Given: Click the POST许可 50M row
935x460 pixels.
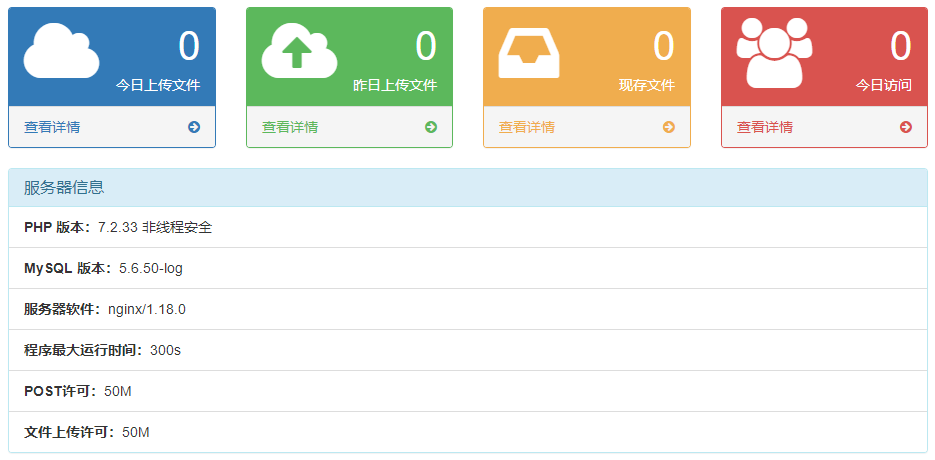Looking at the screenshot, I should tap(467, 391).
